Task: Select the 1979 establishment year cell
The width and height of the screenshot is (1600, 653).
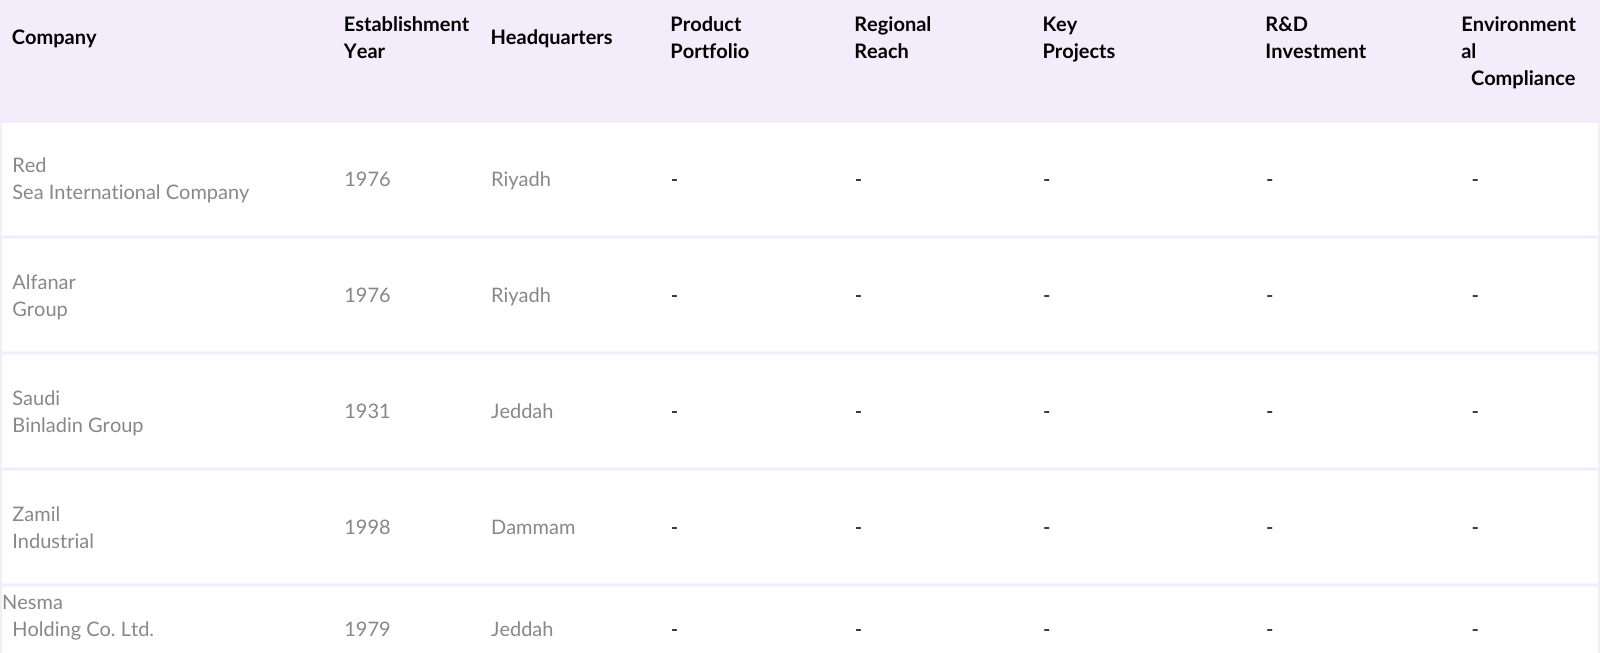Action: (367, 630)
